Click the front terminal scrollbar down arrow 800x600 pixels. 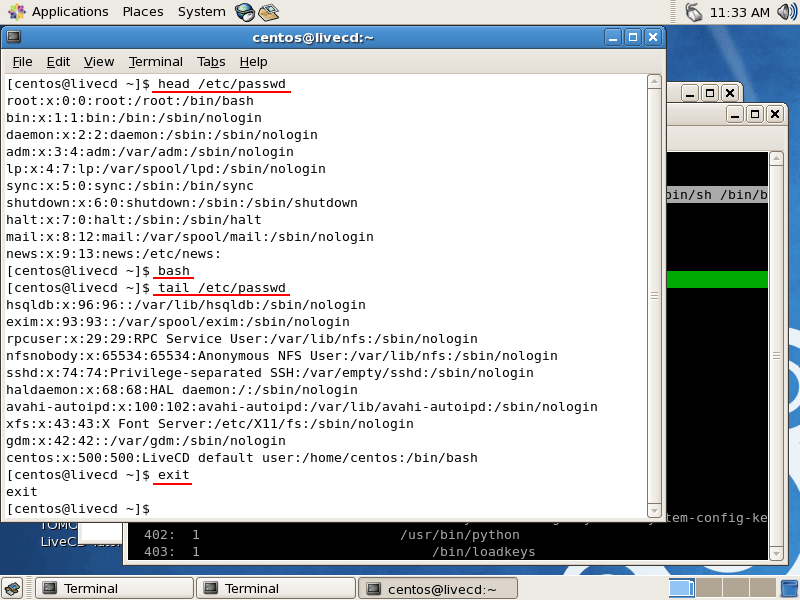point(654,510)
